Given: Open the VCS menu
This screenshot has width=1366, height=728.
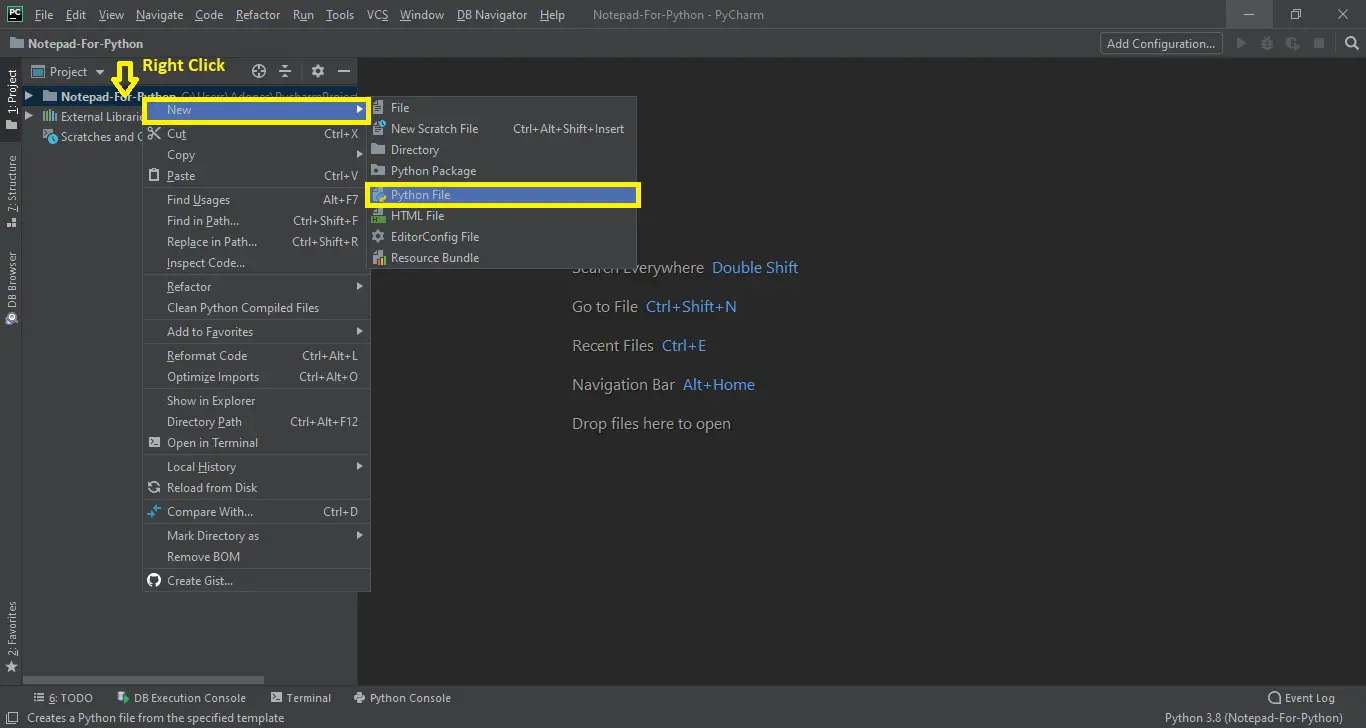Looking at the screenshot, I should (x=376, y=14).
